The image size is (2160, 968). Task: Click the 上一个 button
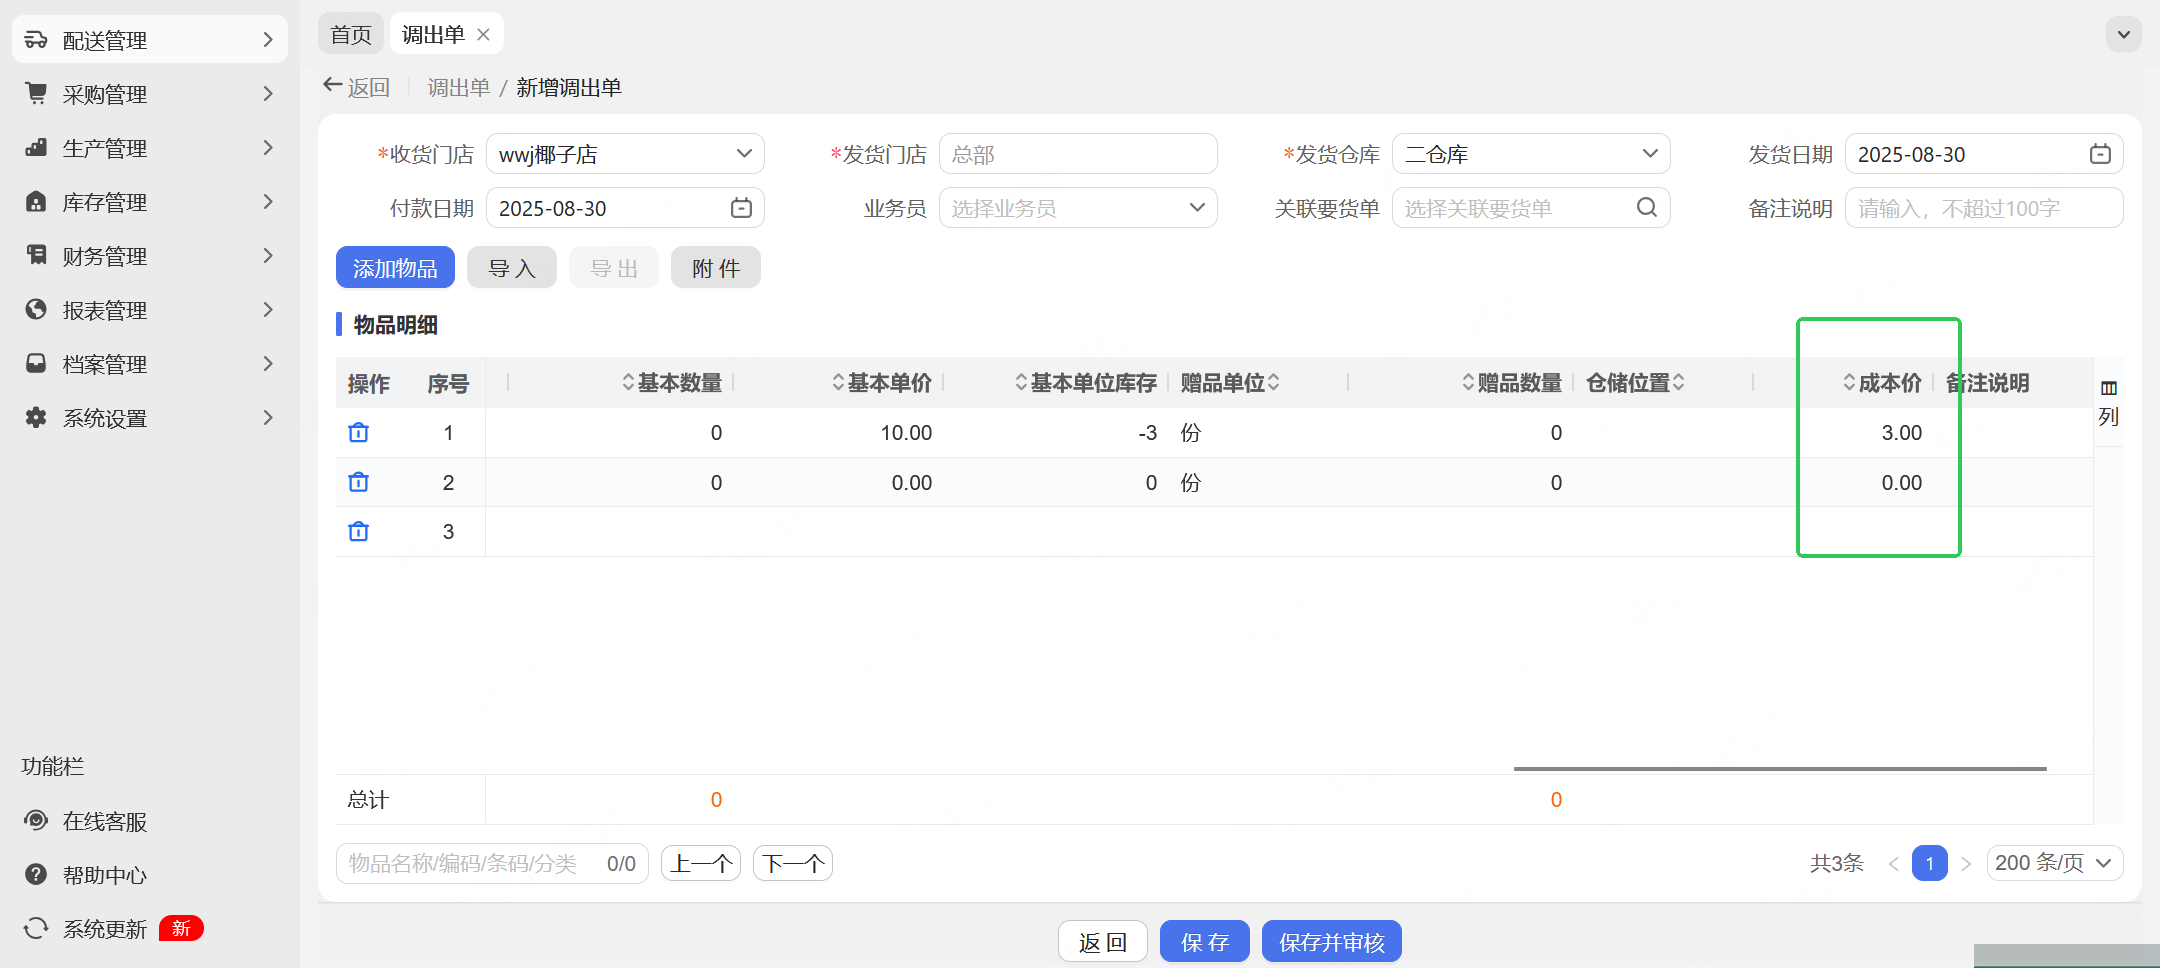pyautogui.click(x=701, y=863)
